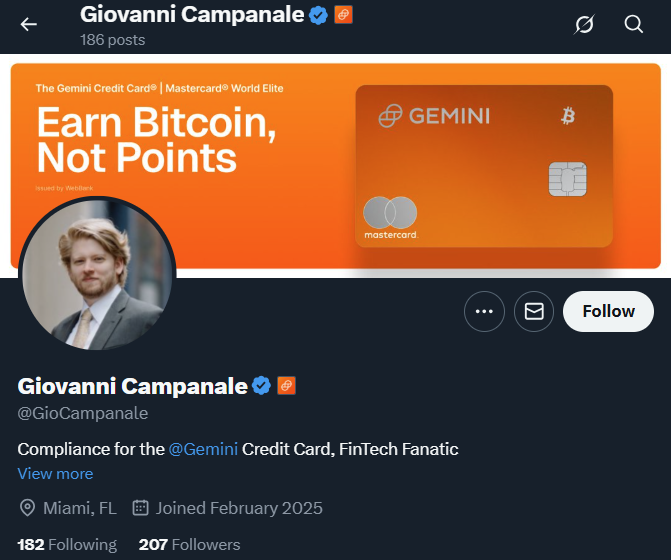
Task: Open the three-dot More options menu
Action: point(484,312)
